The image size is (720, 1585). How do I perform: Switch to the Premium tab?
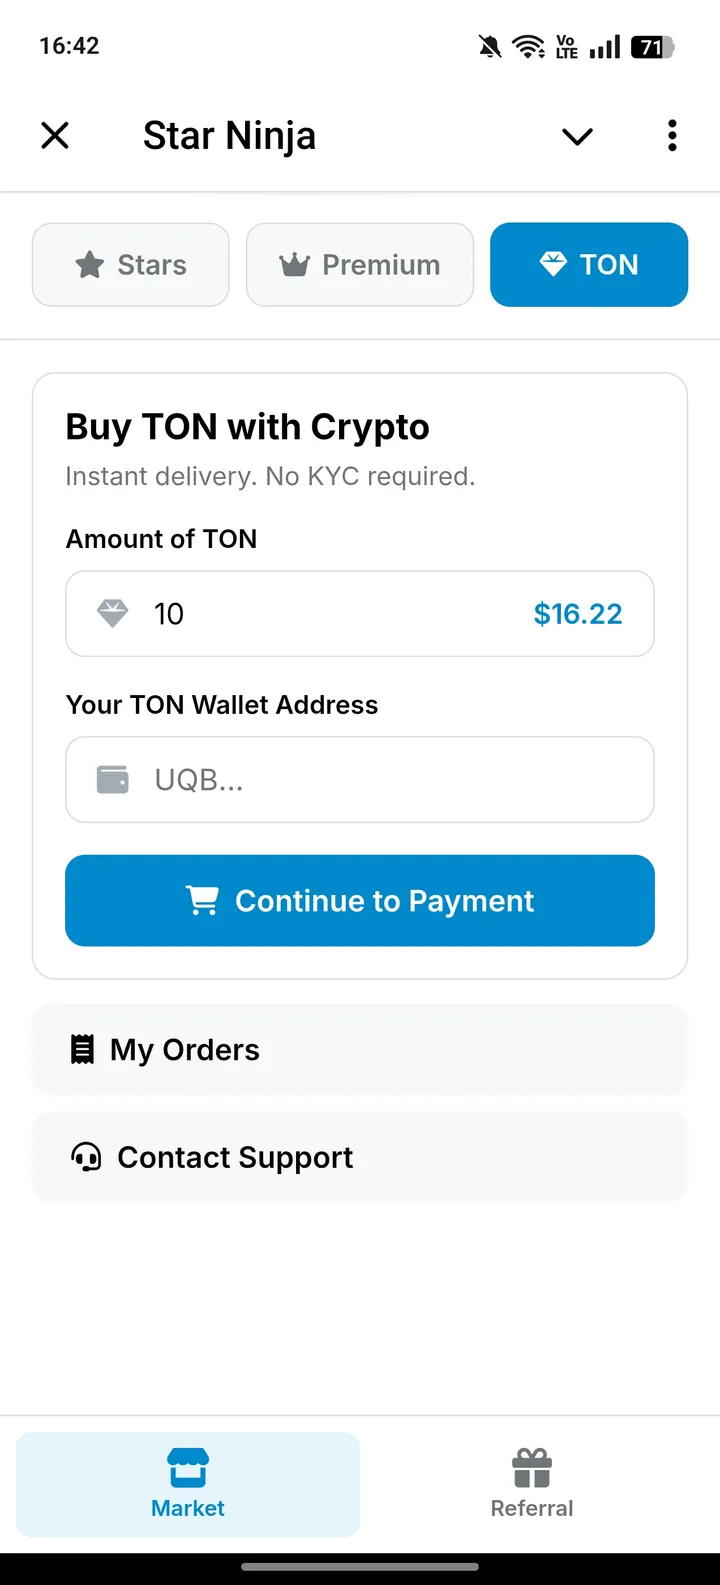(360, 265)
